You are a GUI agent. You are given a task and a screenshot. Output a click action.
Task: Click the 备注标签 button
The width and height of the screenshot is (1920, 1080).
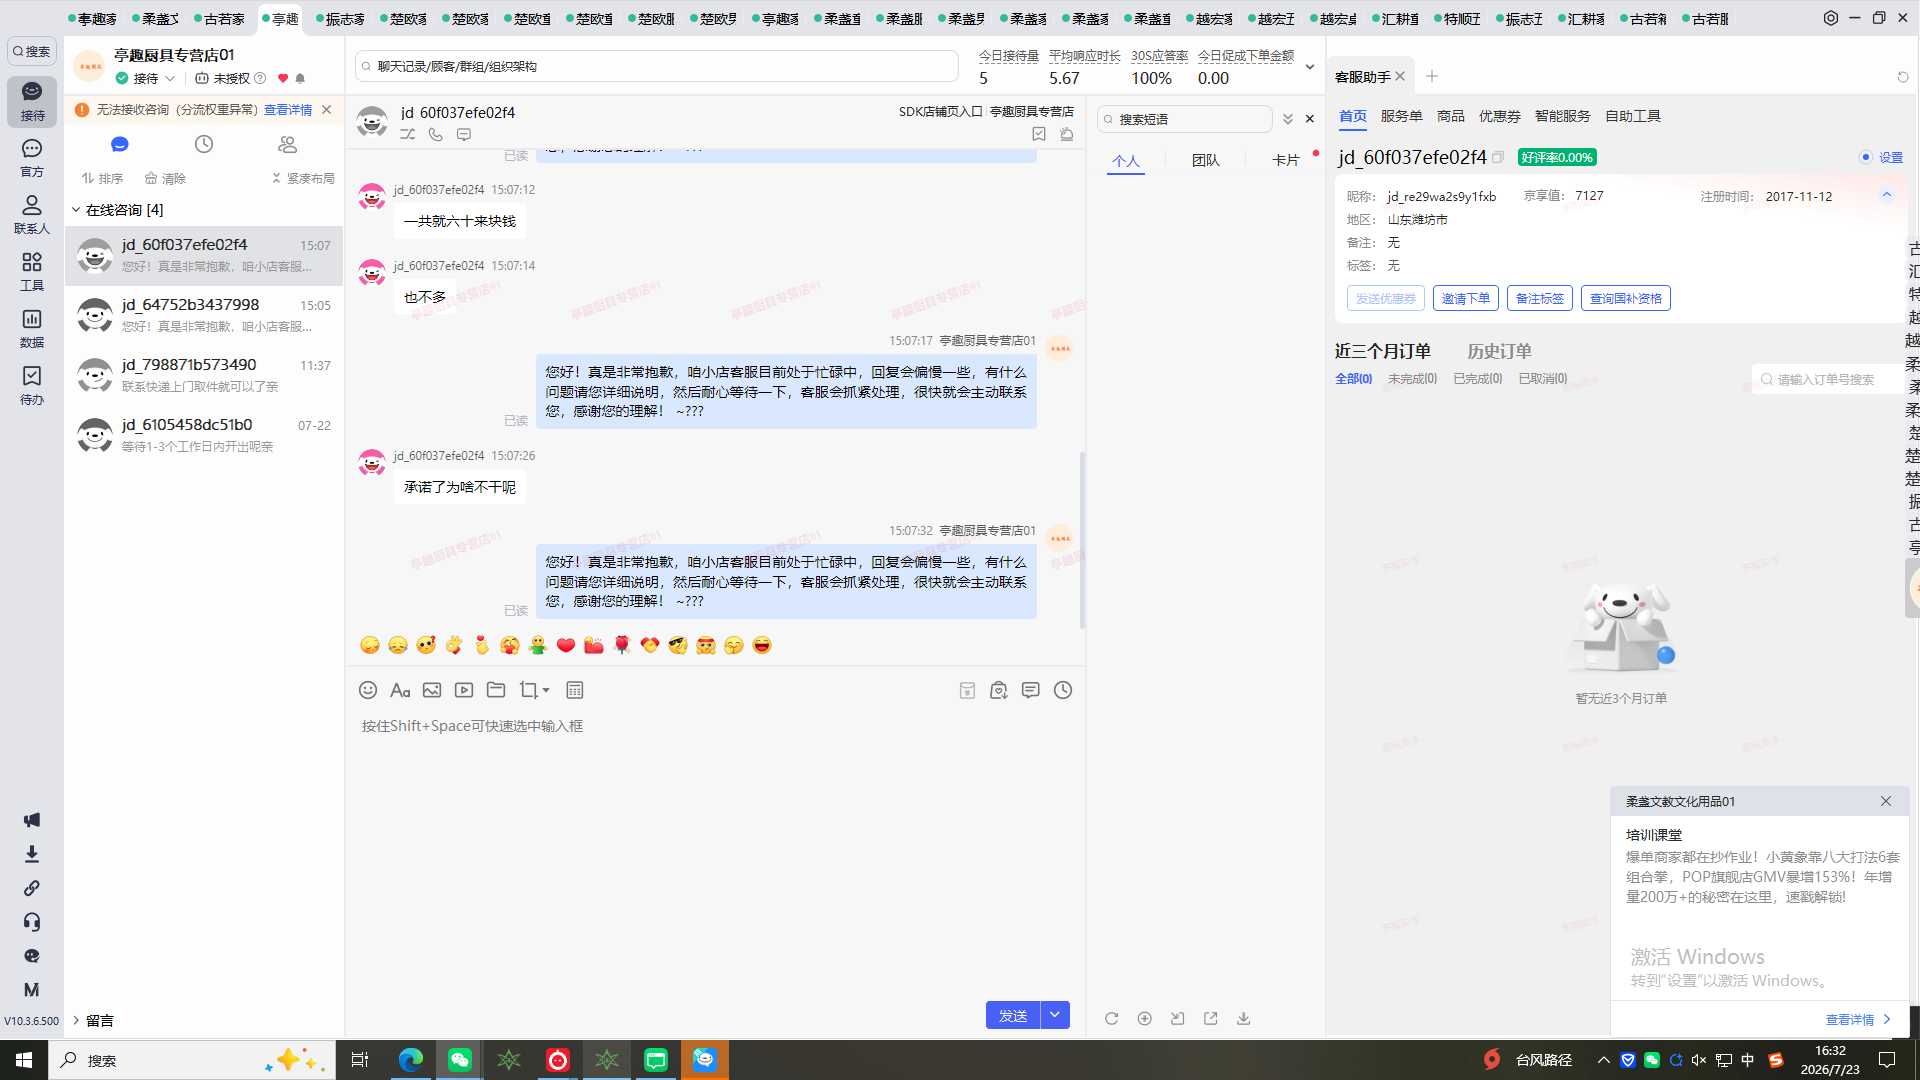1540,298
